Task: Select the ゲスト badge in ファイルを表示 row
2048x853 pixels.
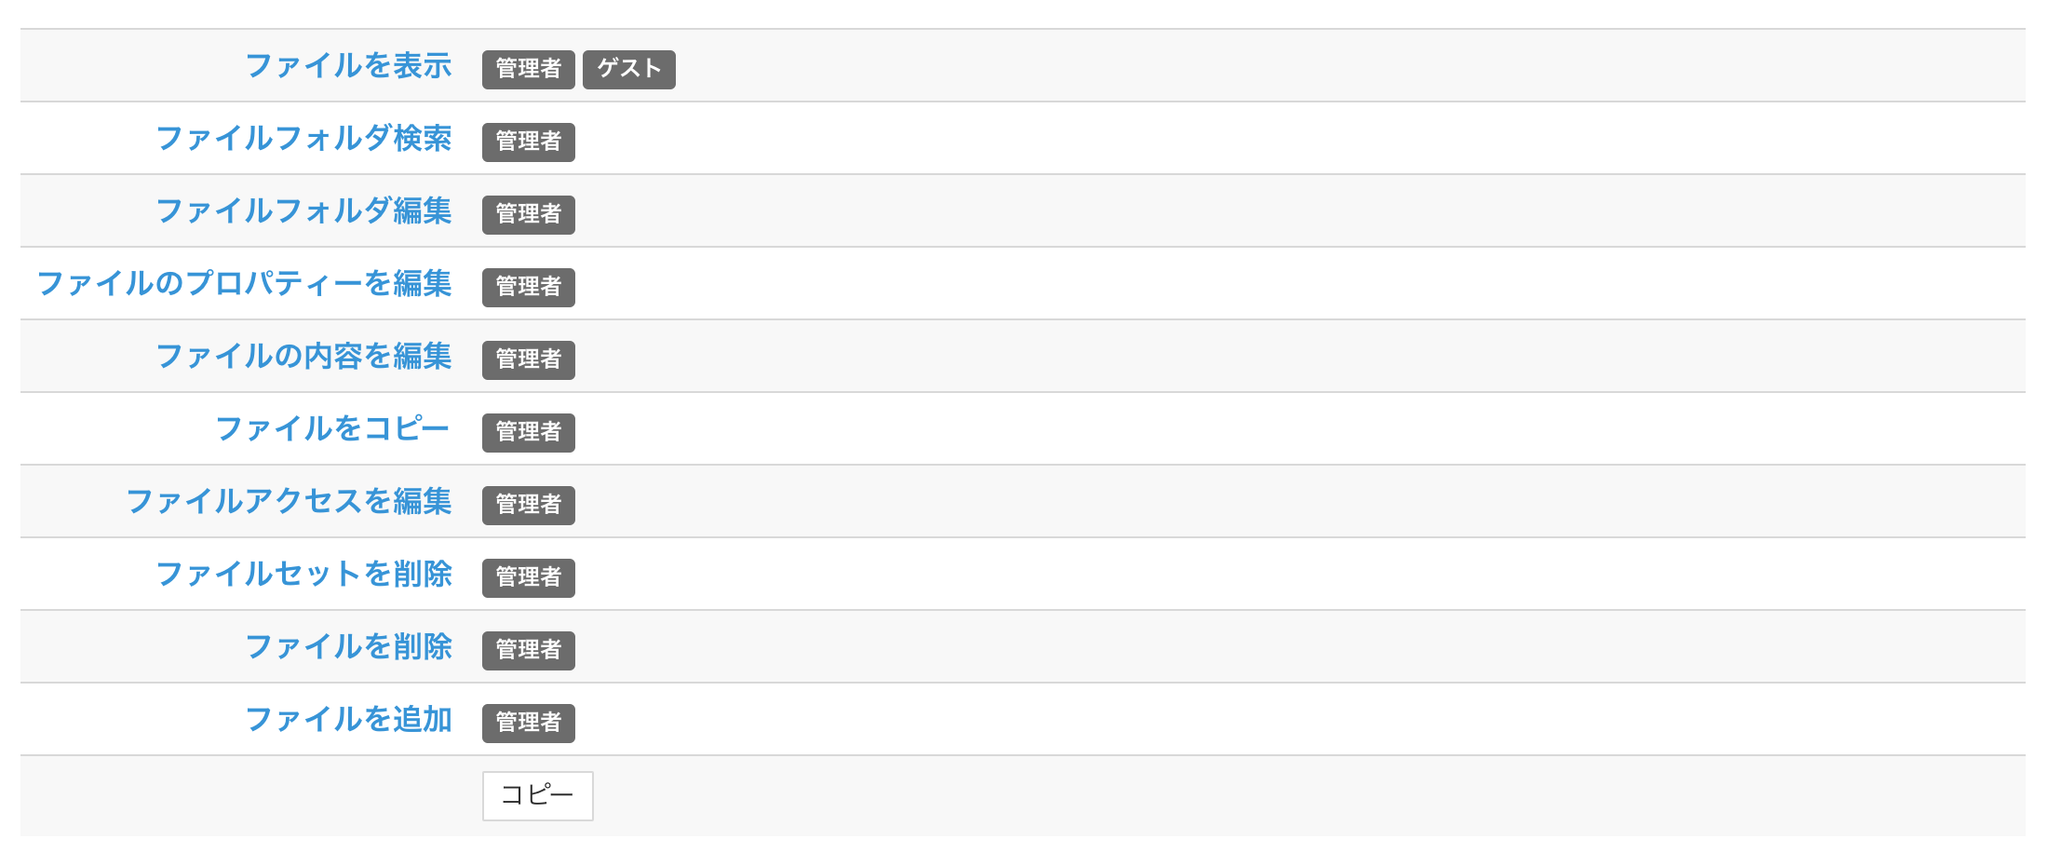Action: [629, 70]
